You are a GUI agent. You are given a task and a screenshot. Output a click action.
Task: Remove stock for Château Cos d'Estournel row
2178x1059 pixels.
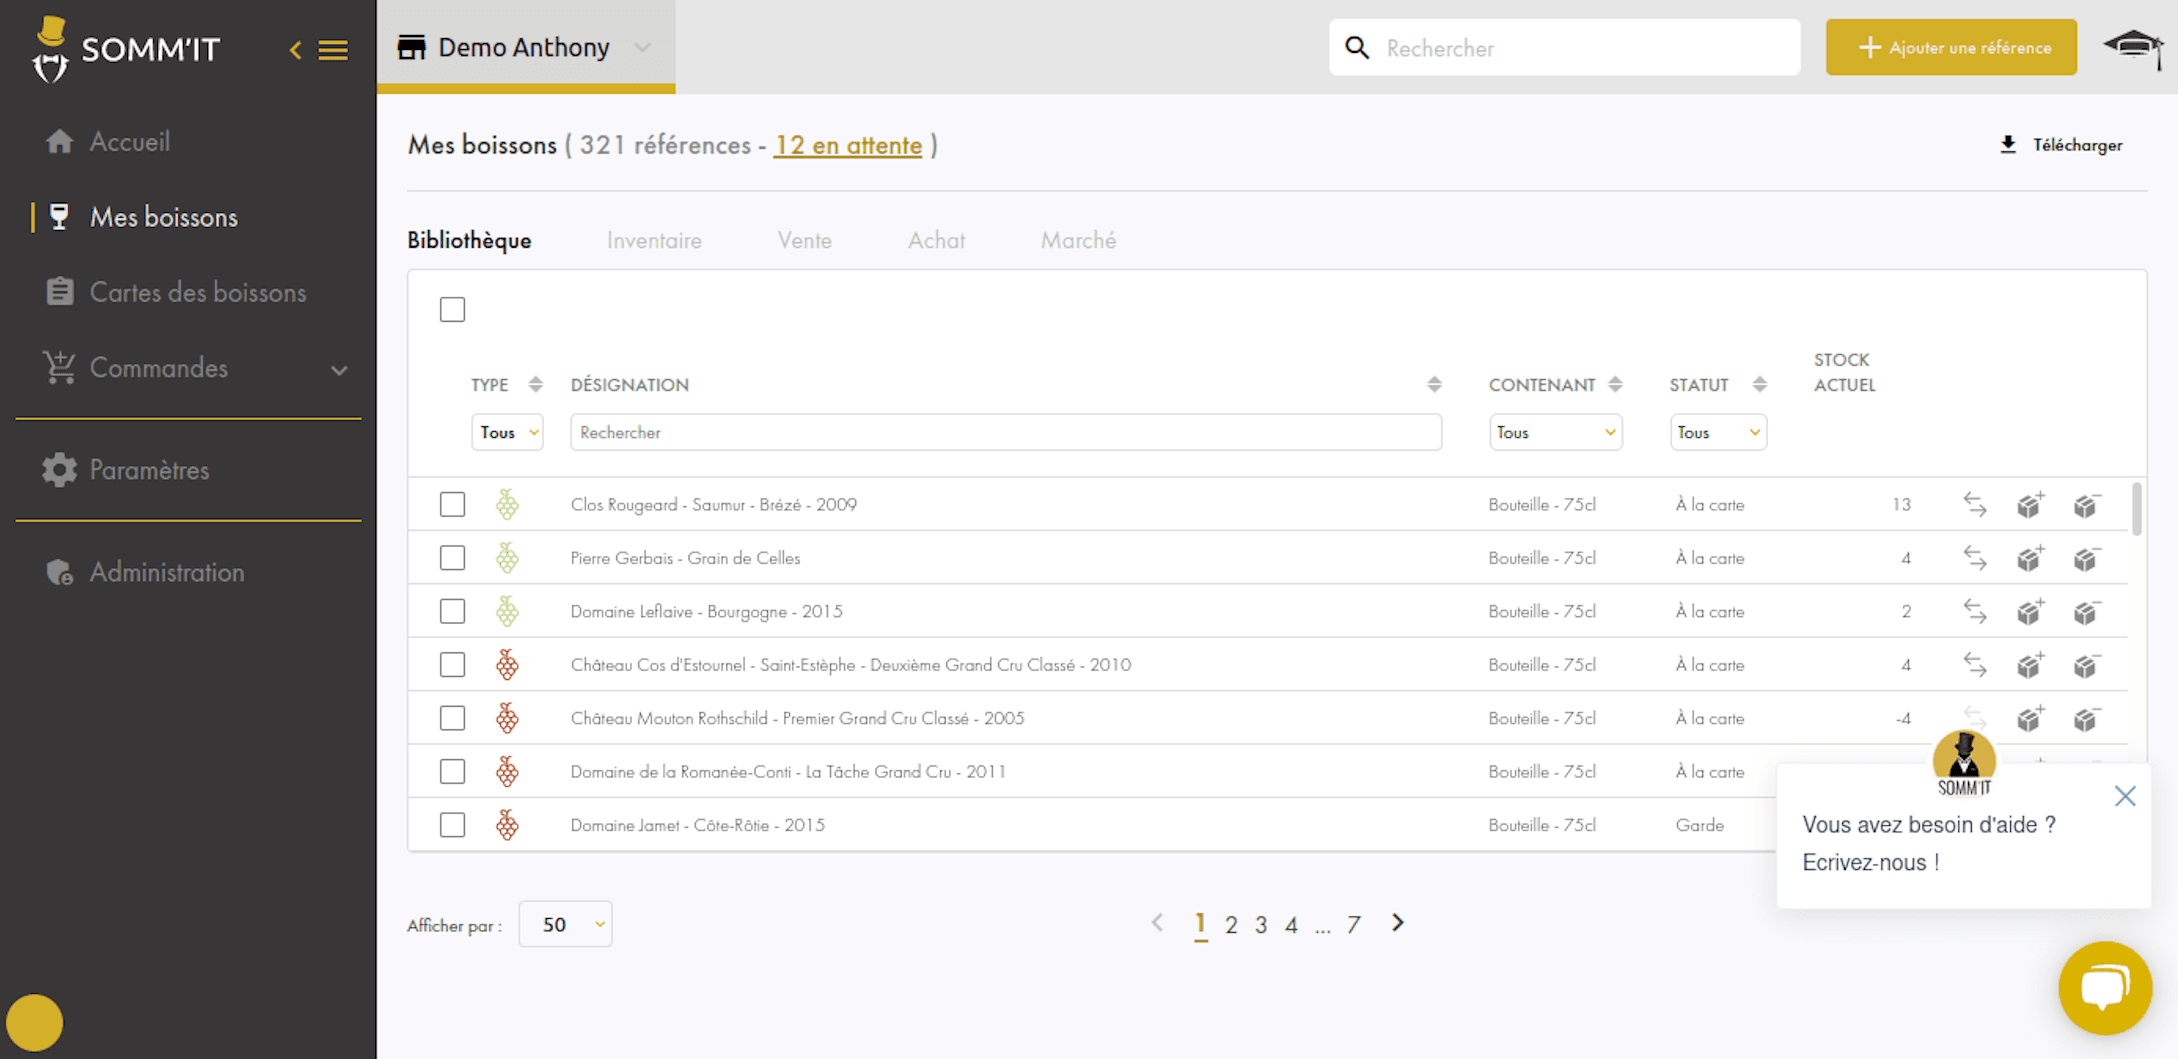[2087, 665]
